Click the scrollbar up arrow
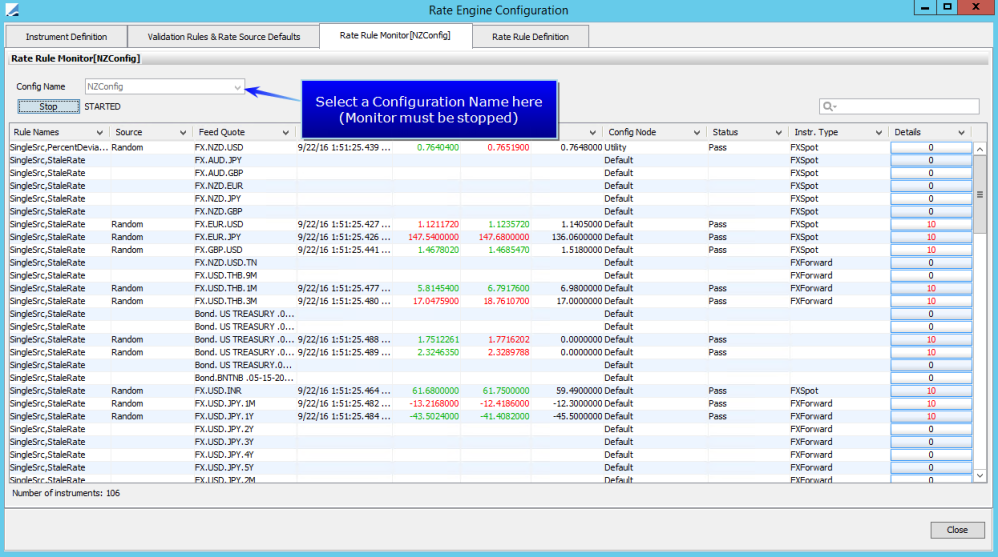 pyautogui.click(x=980, y=149)
